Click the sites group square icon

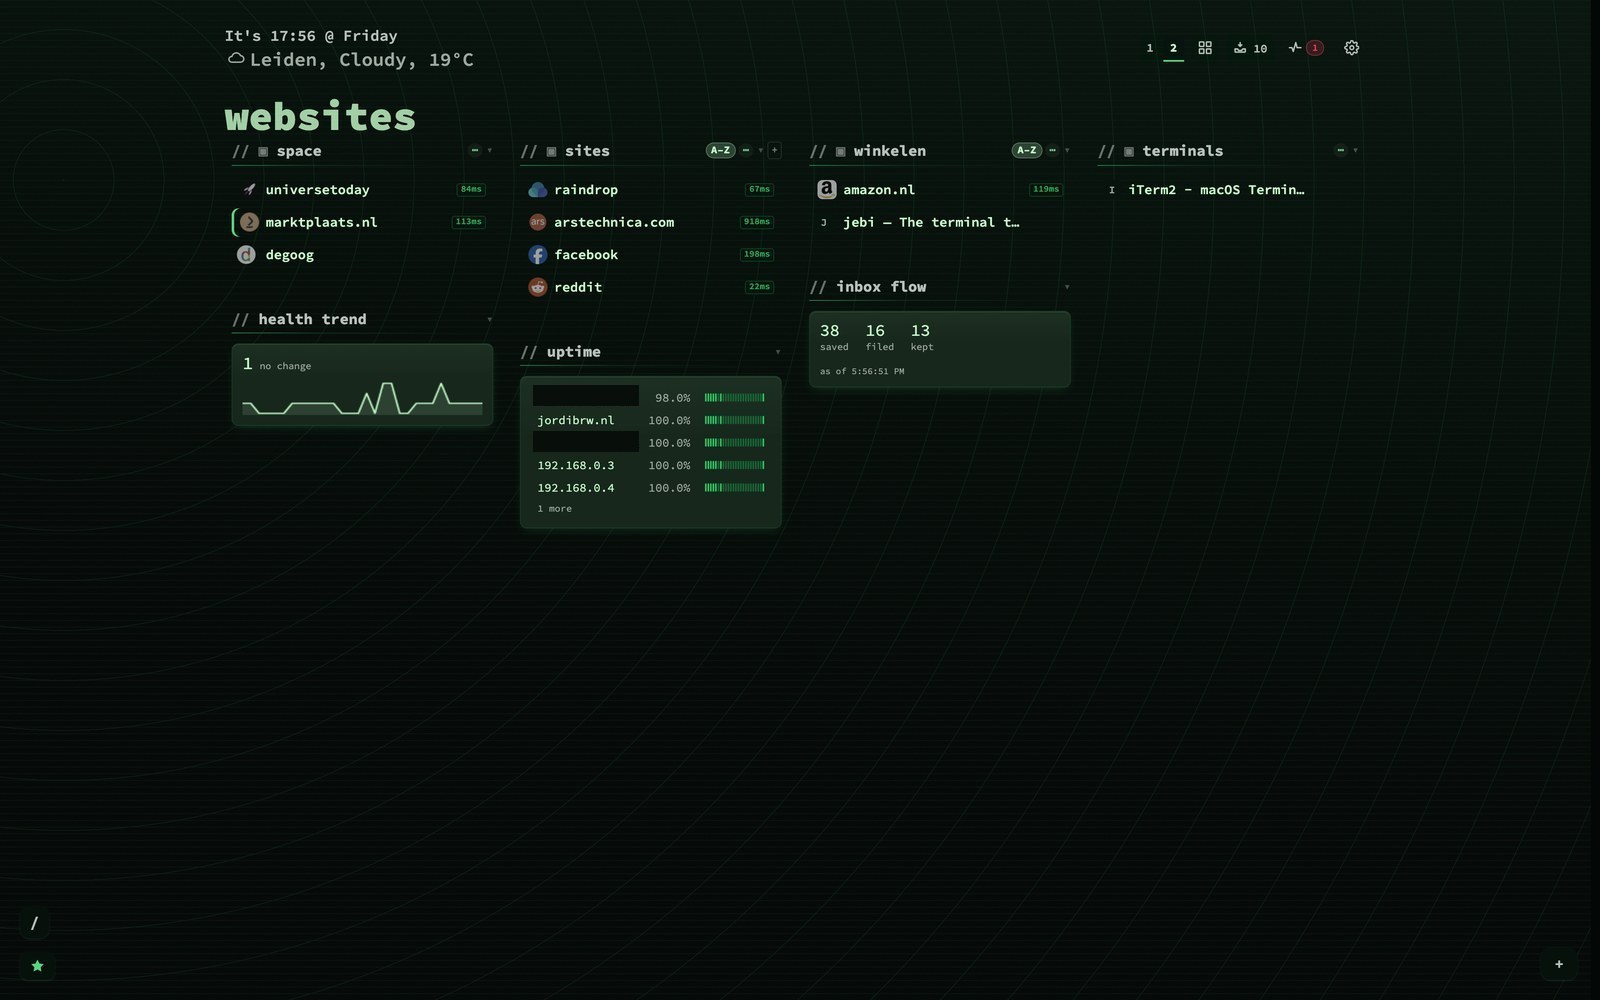[x=551, y=152]
